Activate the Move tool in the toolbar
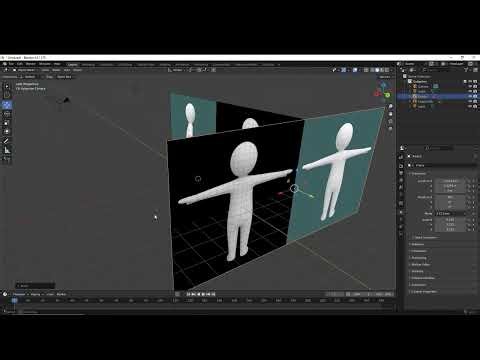This screenshot has width=480, height=360. [7, 105]
